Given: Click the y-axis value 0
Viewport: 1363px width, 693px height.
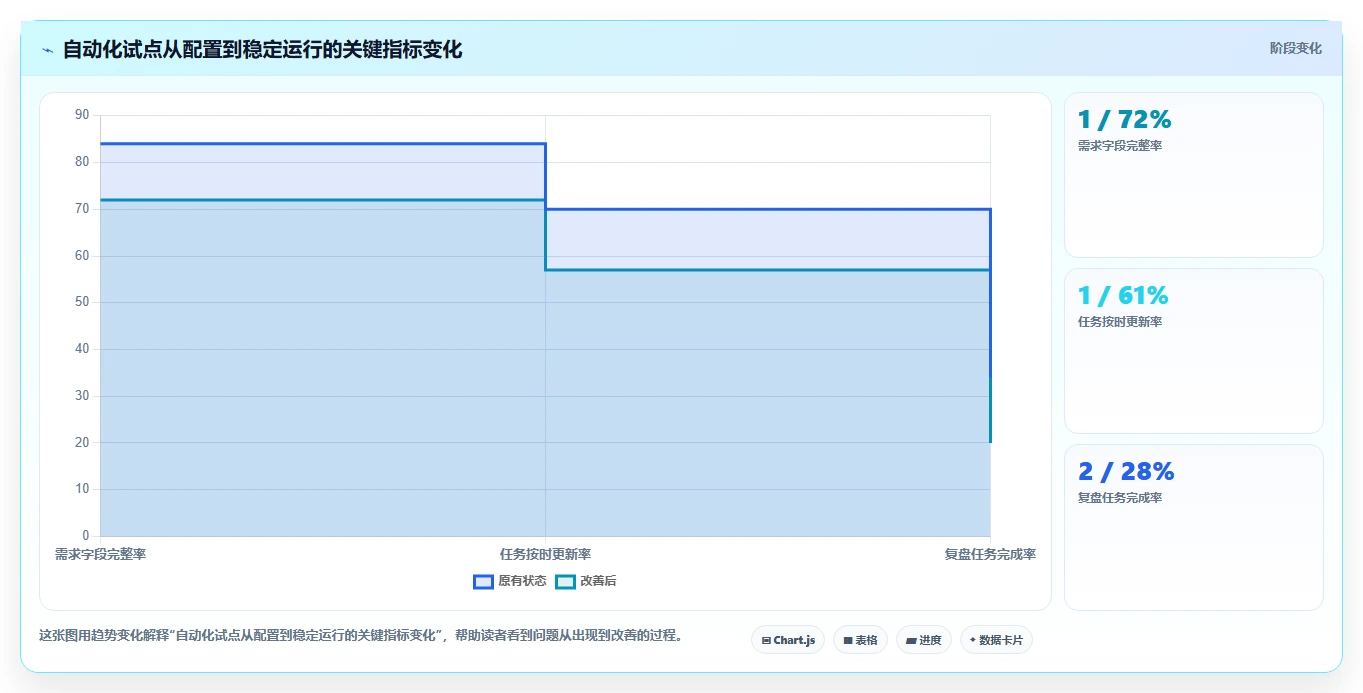Looking at the screenshot, I should (x=85, y=536).
